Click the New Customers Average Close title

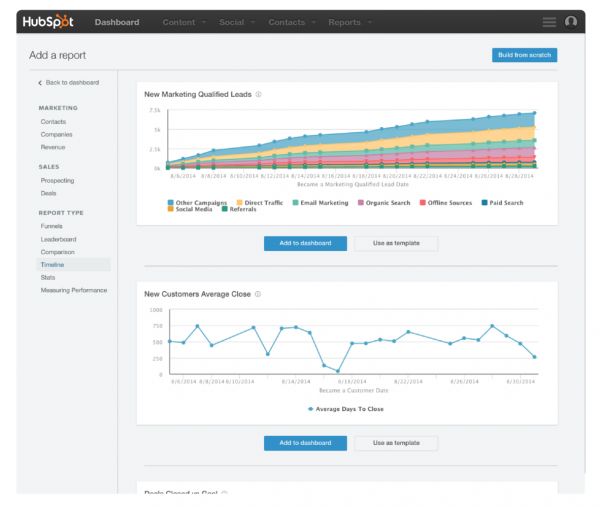click(197, 294)
